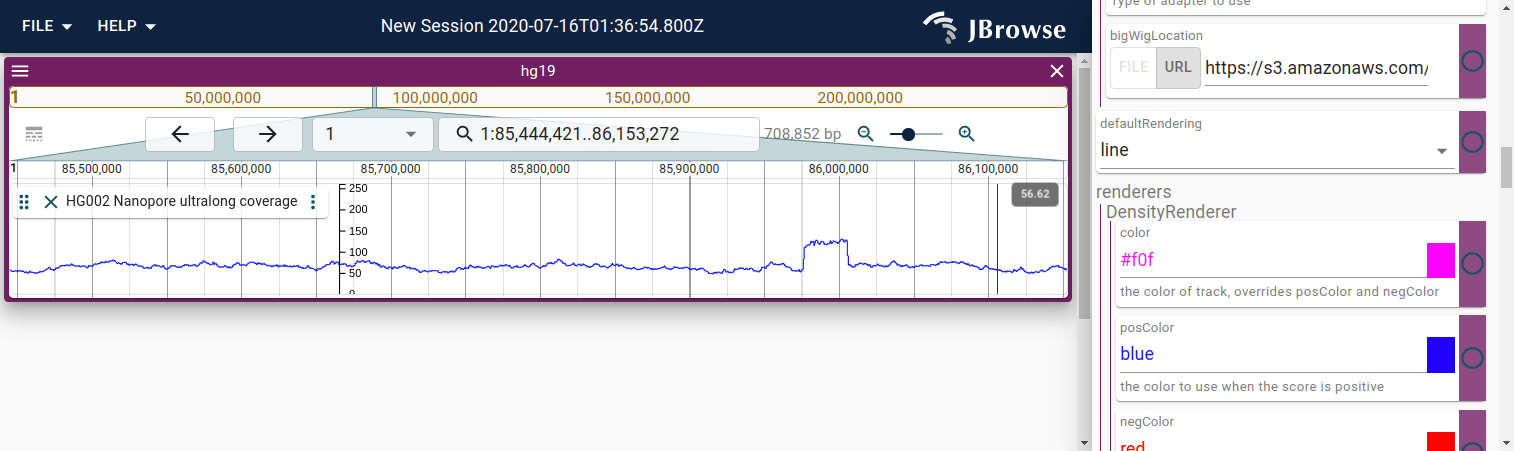Toggle the circle button beside bigWigLocation
This screenshot has height=451, width=1514.
click(1472, 61)
